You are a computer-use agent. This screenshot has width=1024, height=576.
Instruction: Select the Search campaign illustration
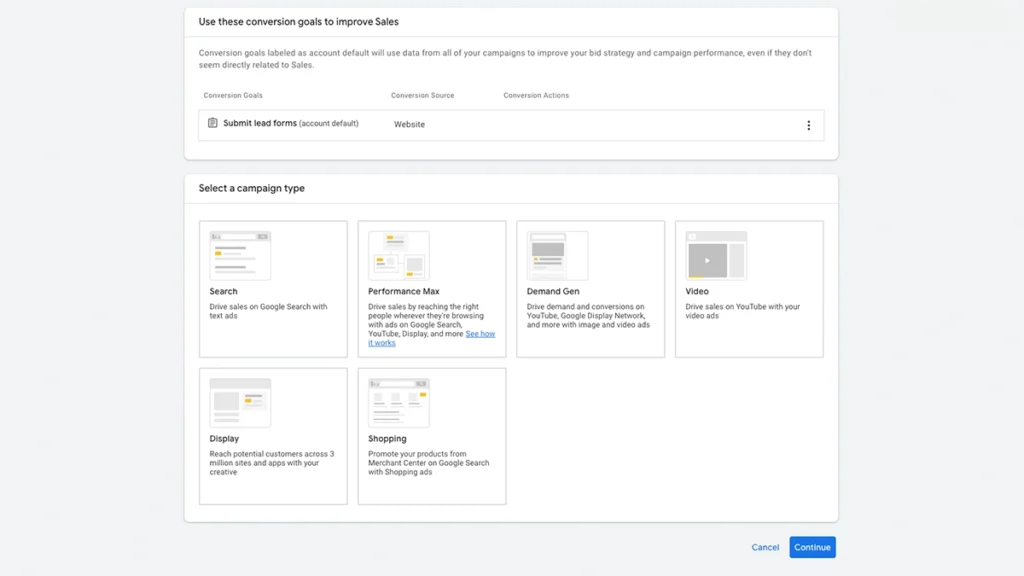coord(240,255)
